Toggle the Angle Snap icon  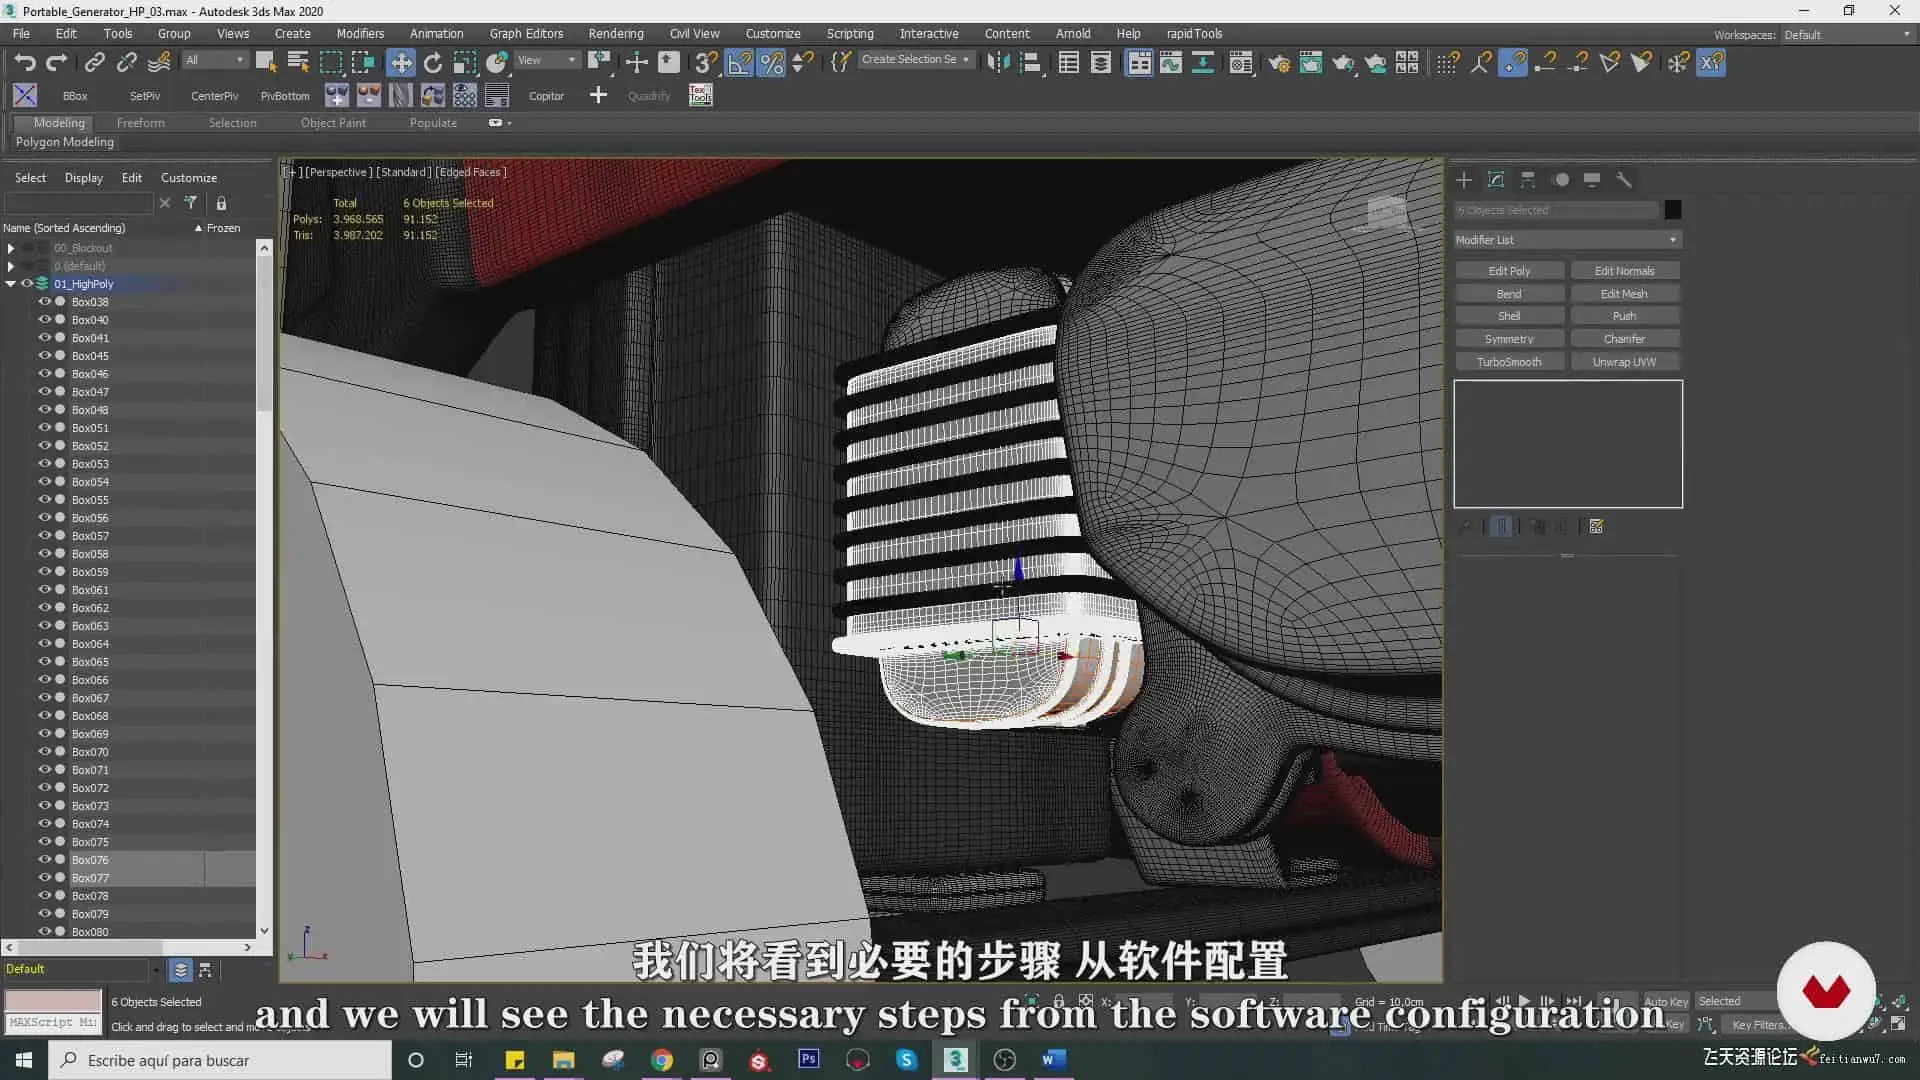(739, 63)
